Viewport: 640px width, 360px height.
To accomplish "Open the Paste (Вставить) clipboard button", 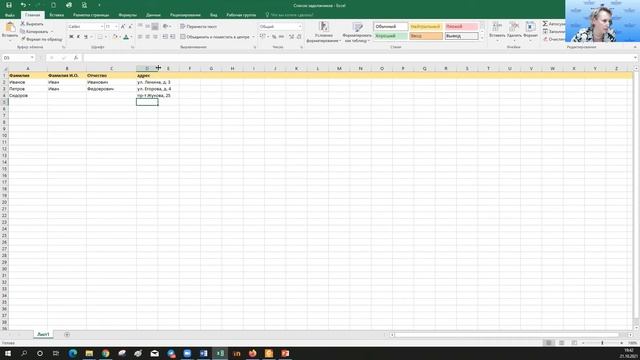I will [x=10, y=31].
